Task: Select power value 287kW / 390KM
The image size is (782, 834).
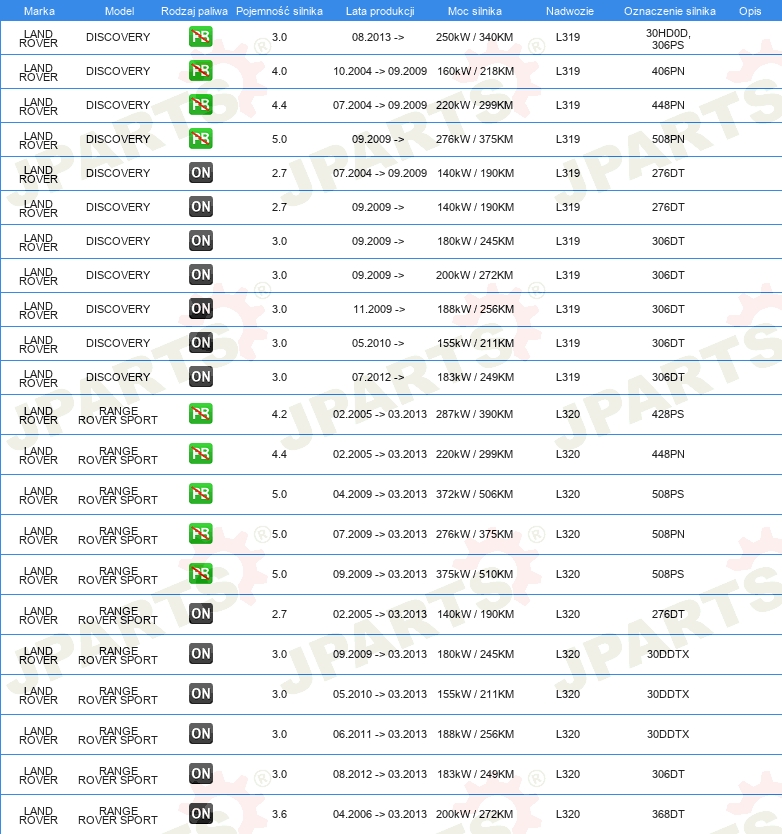Action: (x=475, y=414)
